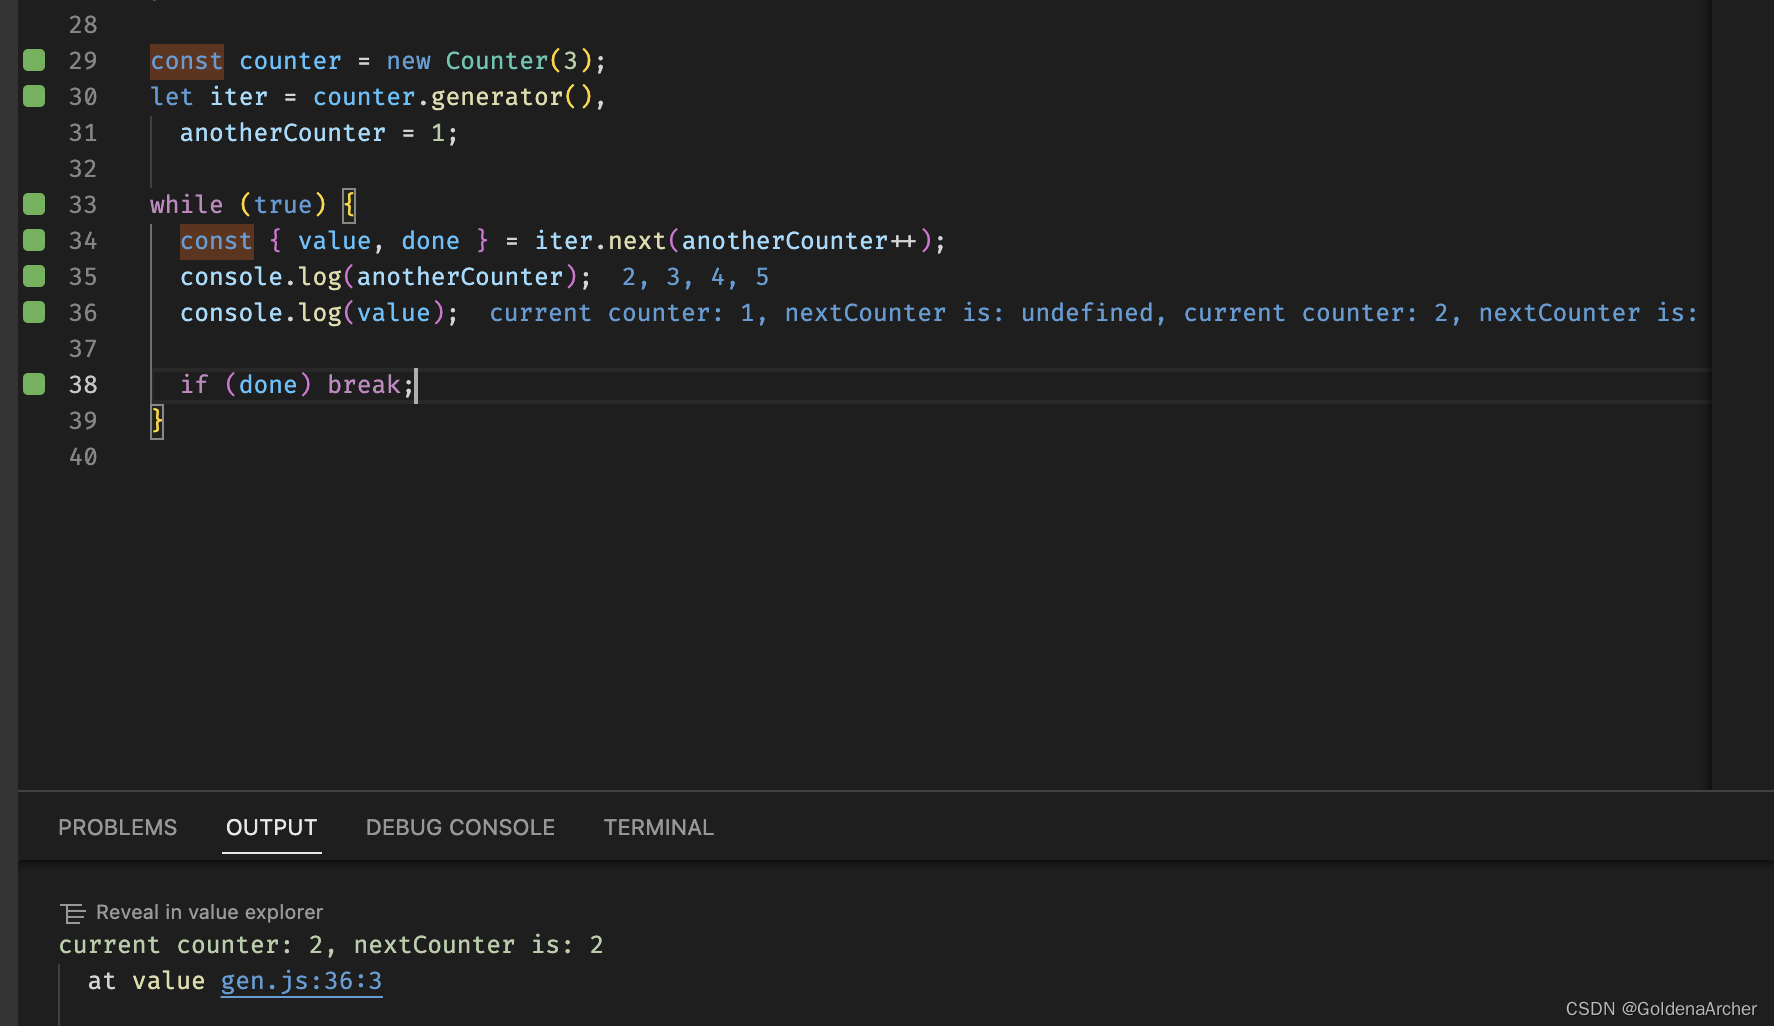
Task: Open the TERMINAL tab
Action: 658,828
